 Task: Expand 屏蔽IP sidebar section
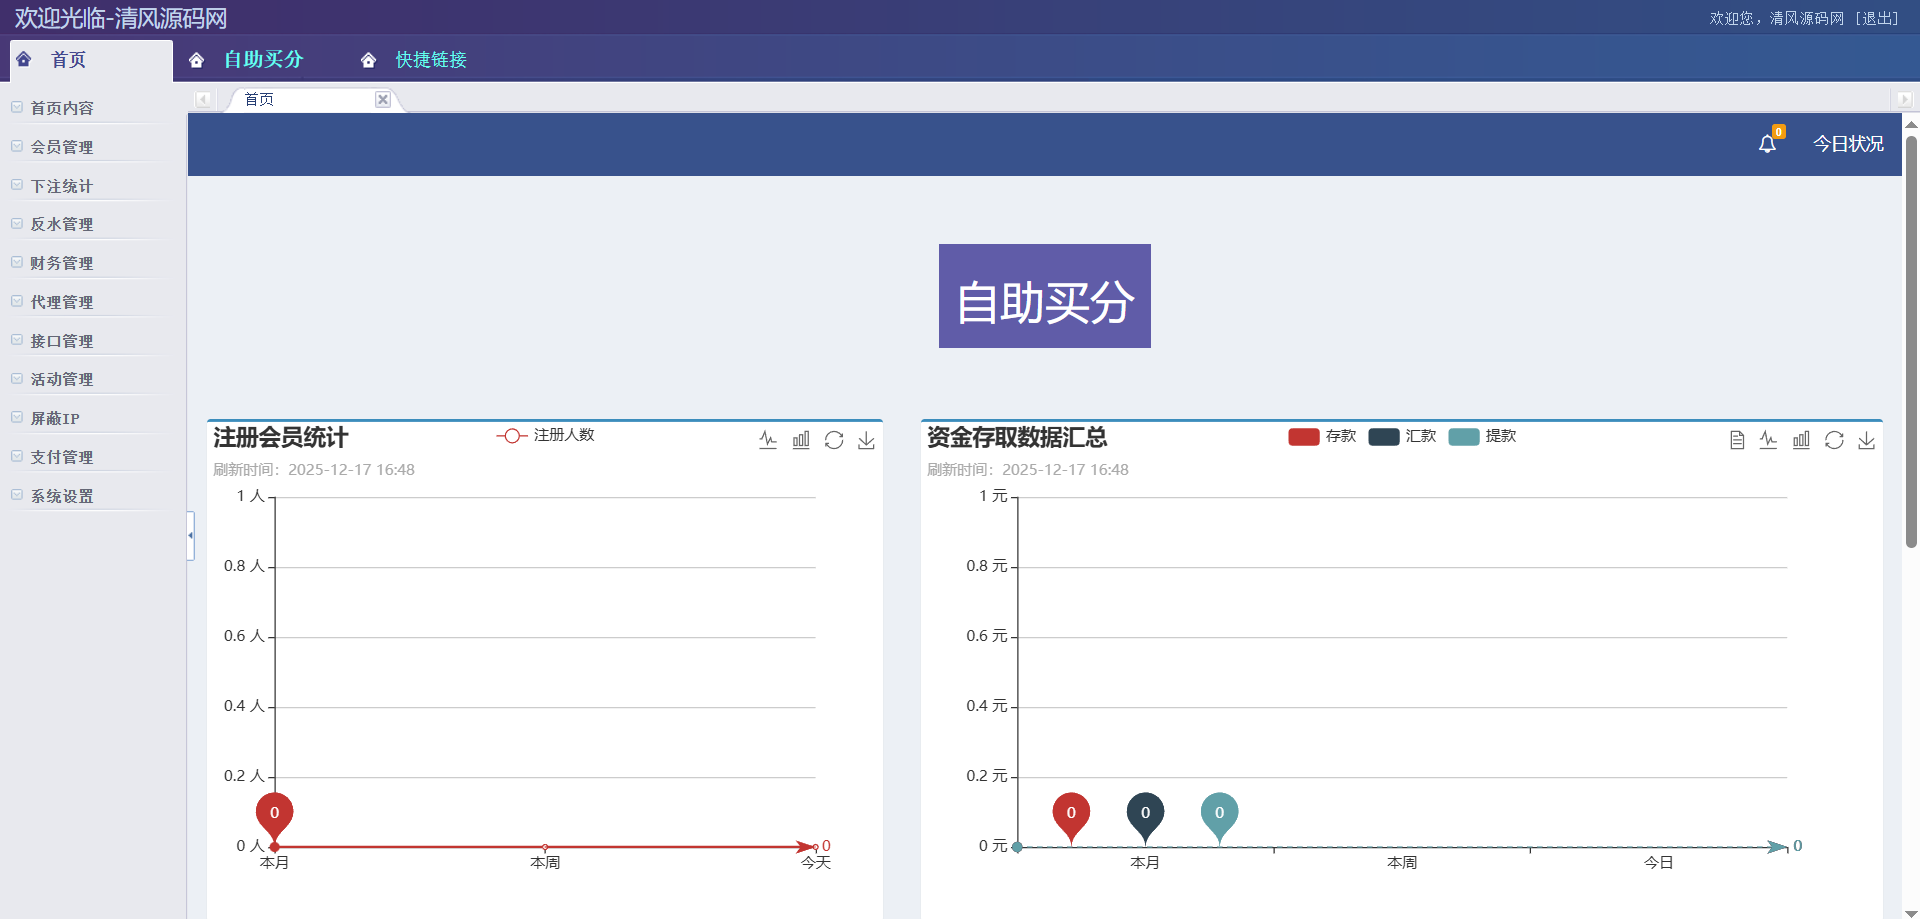point(55,418)
